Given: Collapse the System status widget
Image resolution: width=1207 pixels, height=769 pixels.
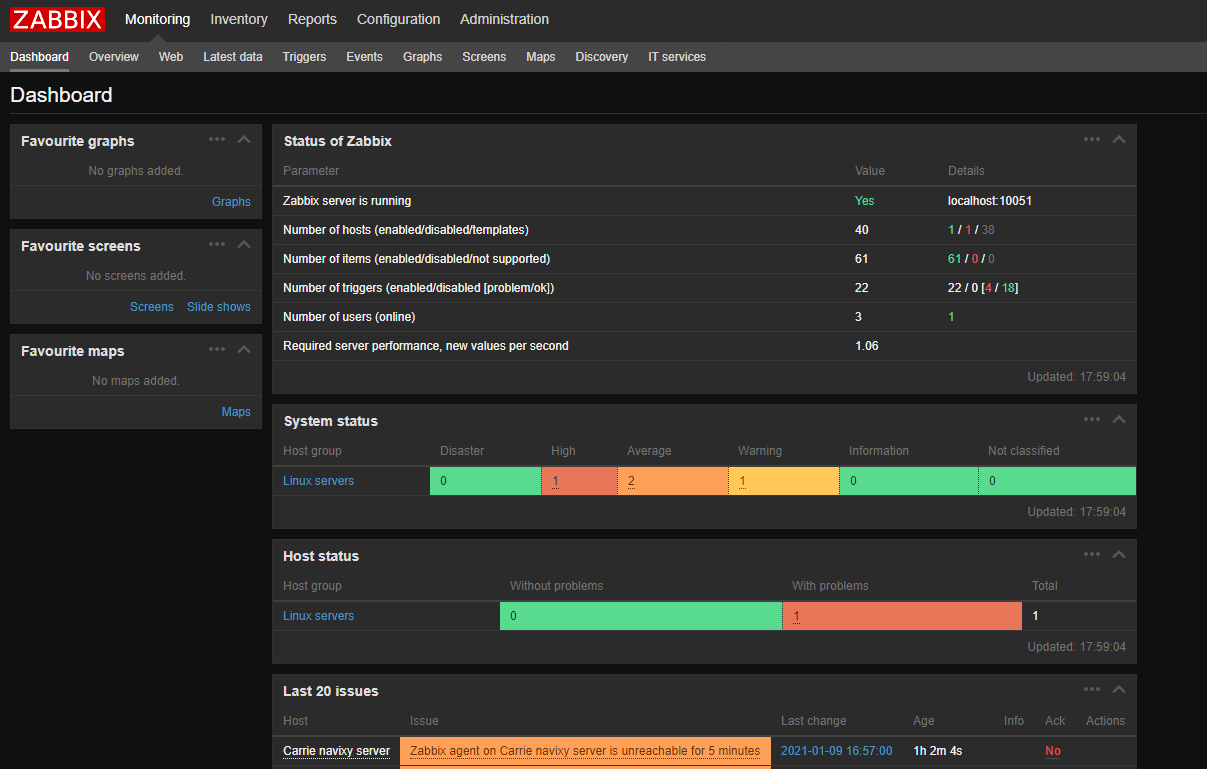Looking at the screenshot, I should point(1119,419).
